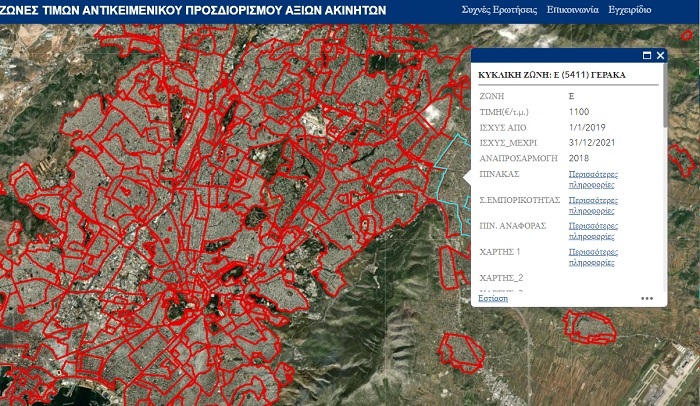Click the ΙΣΧΥΣ_ΜΕΧΡΙ date 31/12/2021
The image size is (700, 406).
click(x=591, y=144)
